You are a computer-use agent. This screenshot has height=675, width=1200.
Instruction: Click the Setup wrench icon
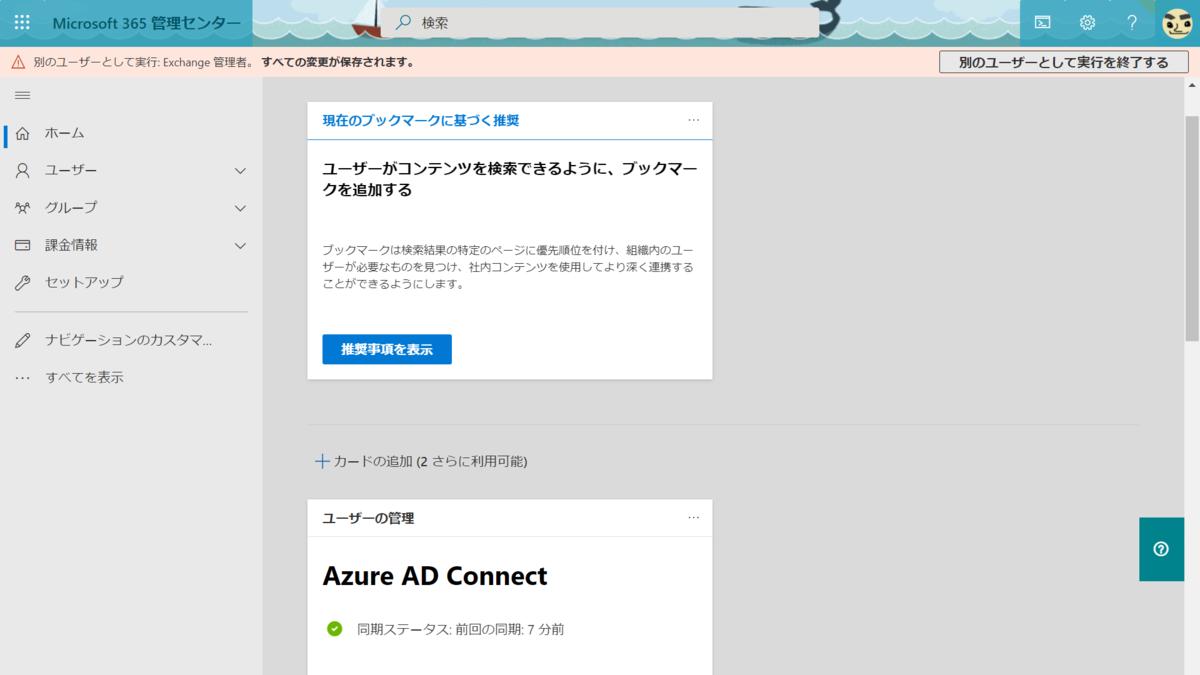22,283
